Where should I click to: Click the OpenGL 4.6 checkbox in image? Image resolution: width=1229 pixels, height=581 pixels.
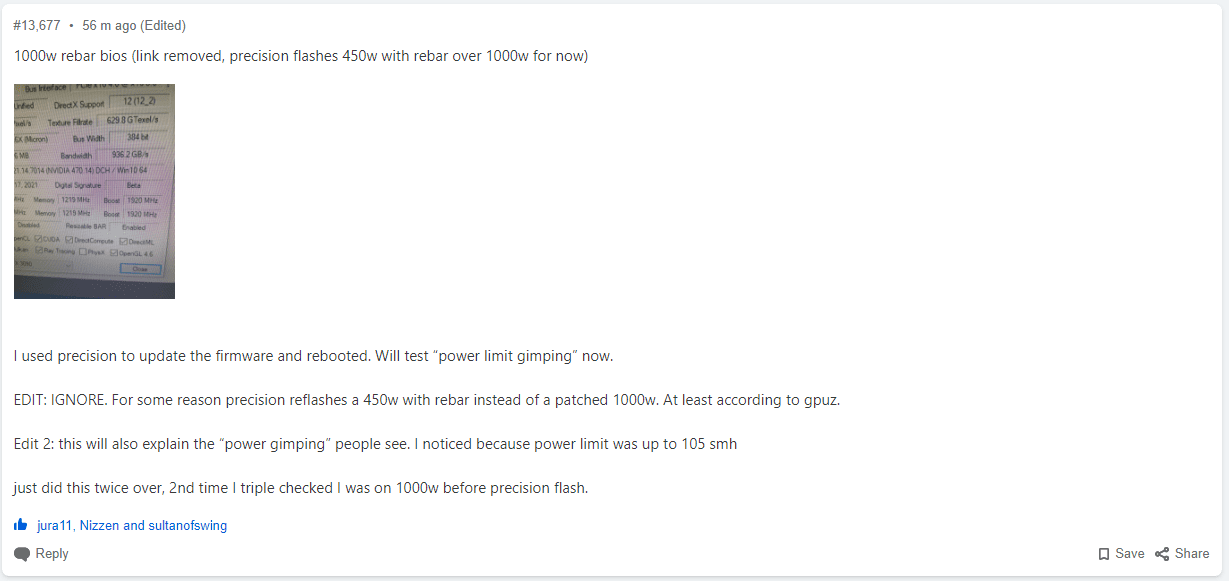114,253
